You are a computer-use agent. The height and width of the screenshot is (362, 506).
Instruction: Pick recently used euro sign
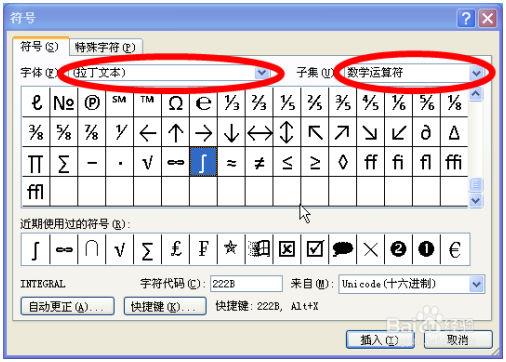(455, 249)
